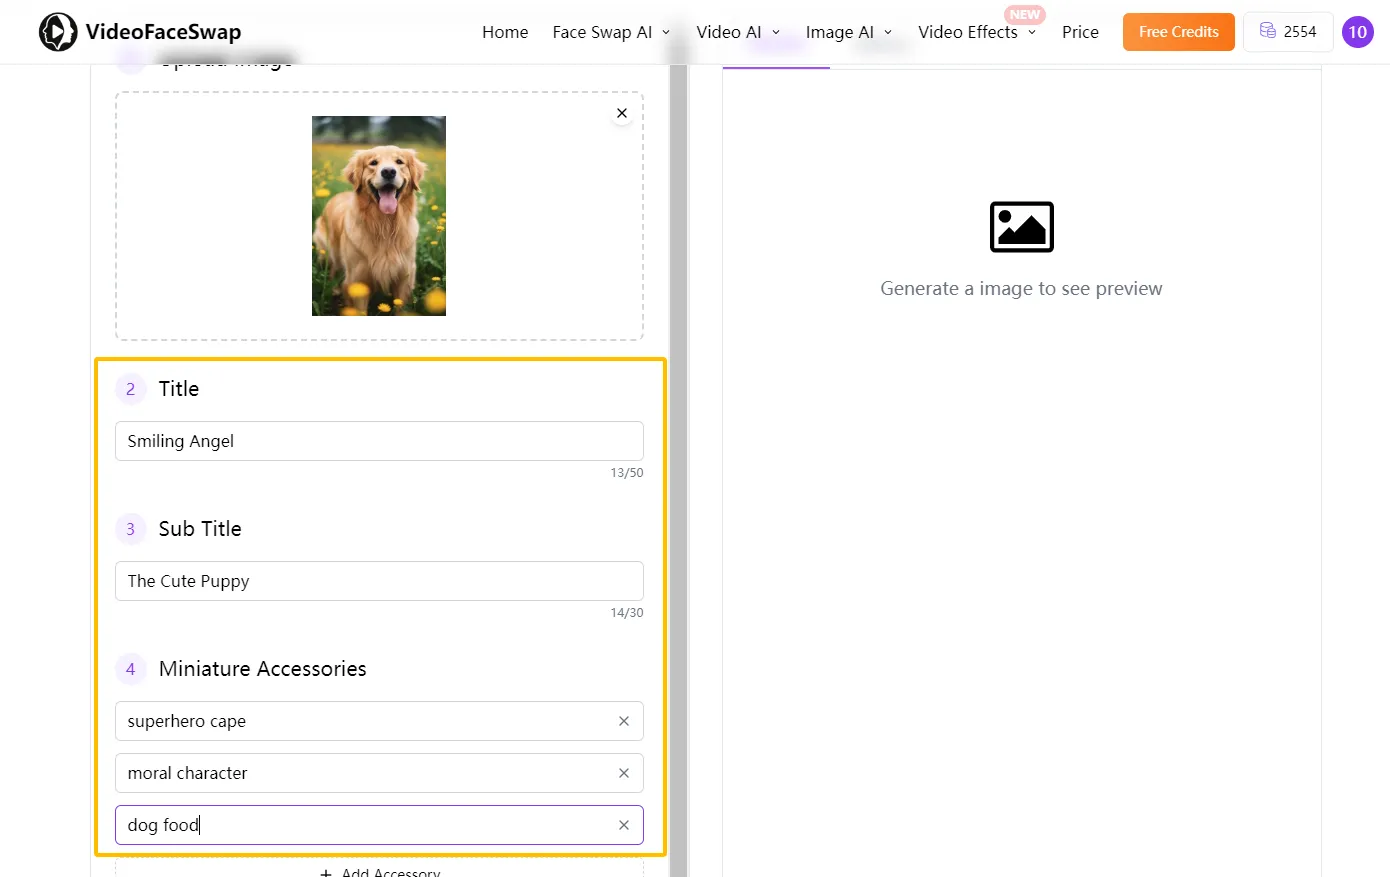Add another accessory field
1390x877 pixels.
coord(379,870)
